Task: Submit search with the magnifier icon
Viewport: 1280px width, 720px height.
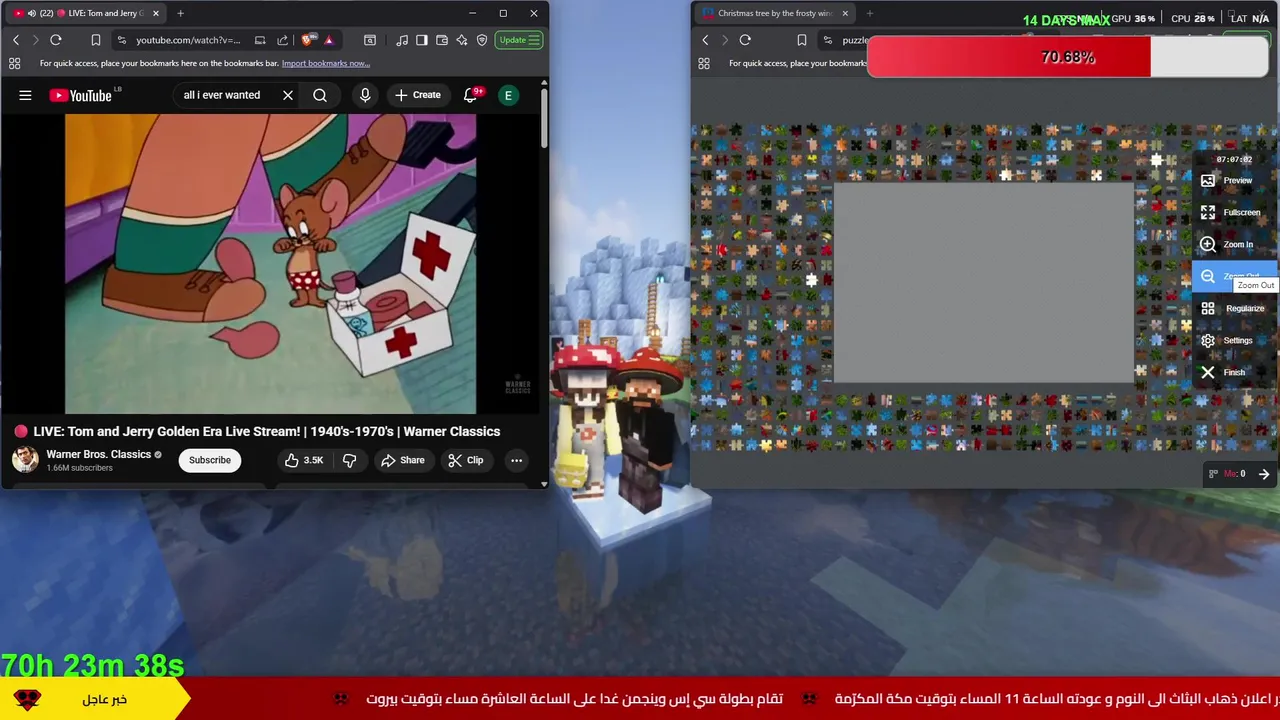Action: click(x=320, y=95)
